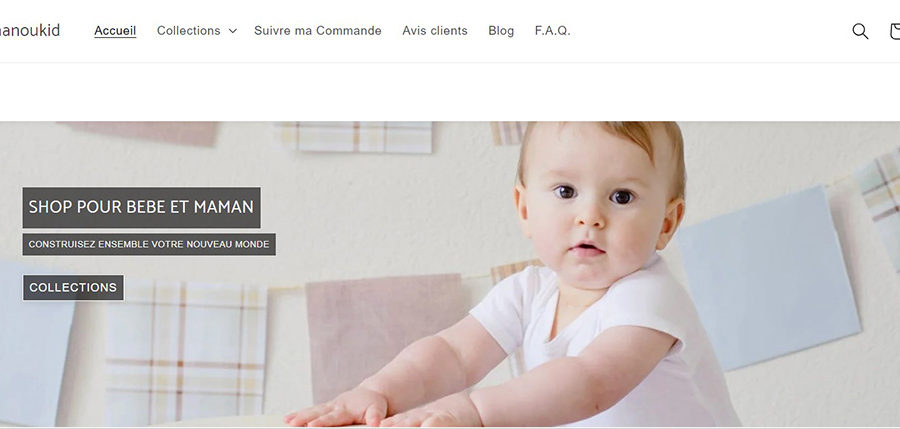Click the large blue paper sheet in the banner

(x=769, y=279)
